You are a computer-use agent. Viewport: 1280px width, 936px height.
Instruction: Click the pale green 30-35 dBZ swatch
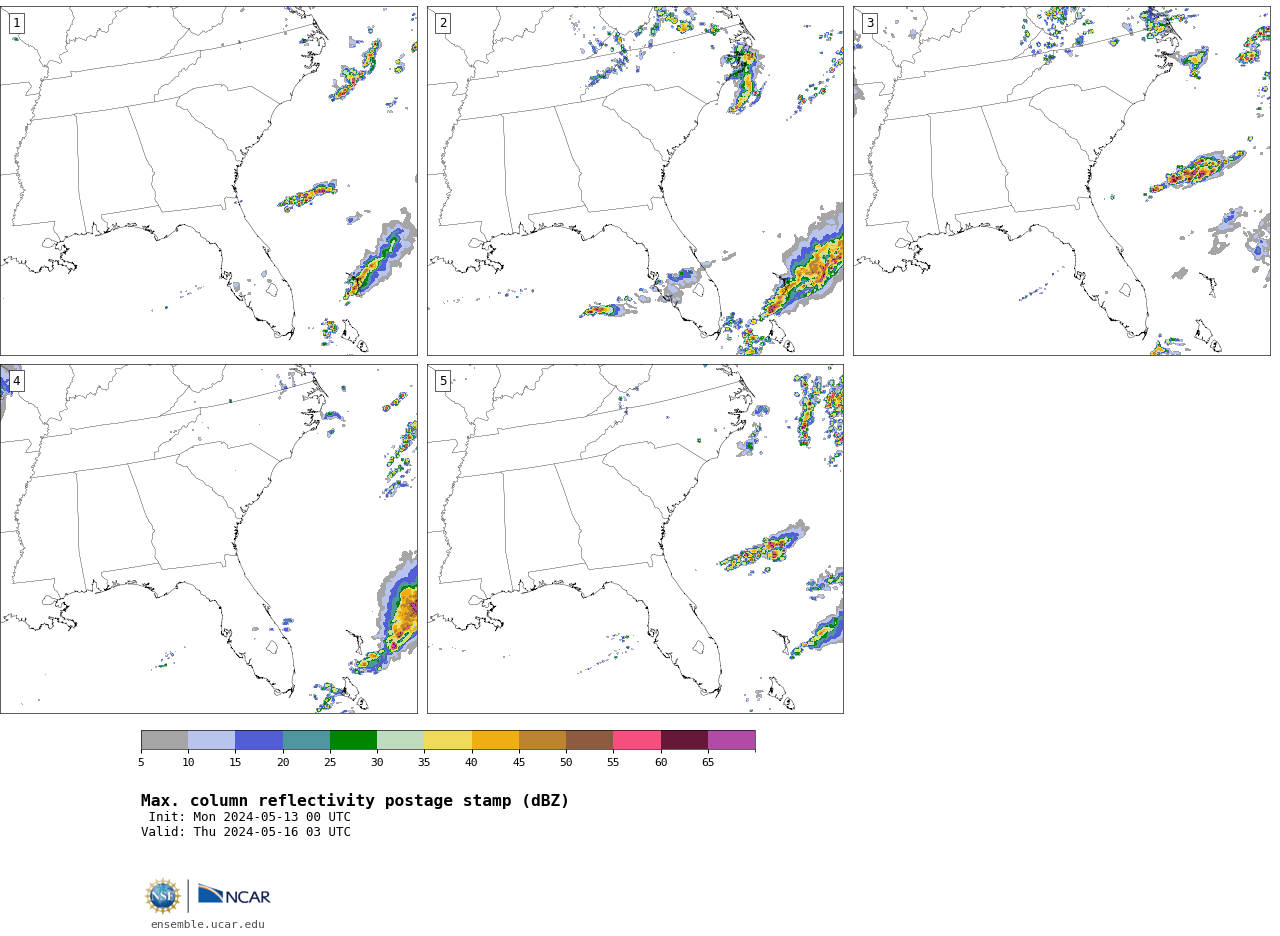[x=400, y=740]
